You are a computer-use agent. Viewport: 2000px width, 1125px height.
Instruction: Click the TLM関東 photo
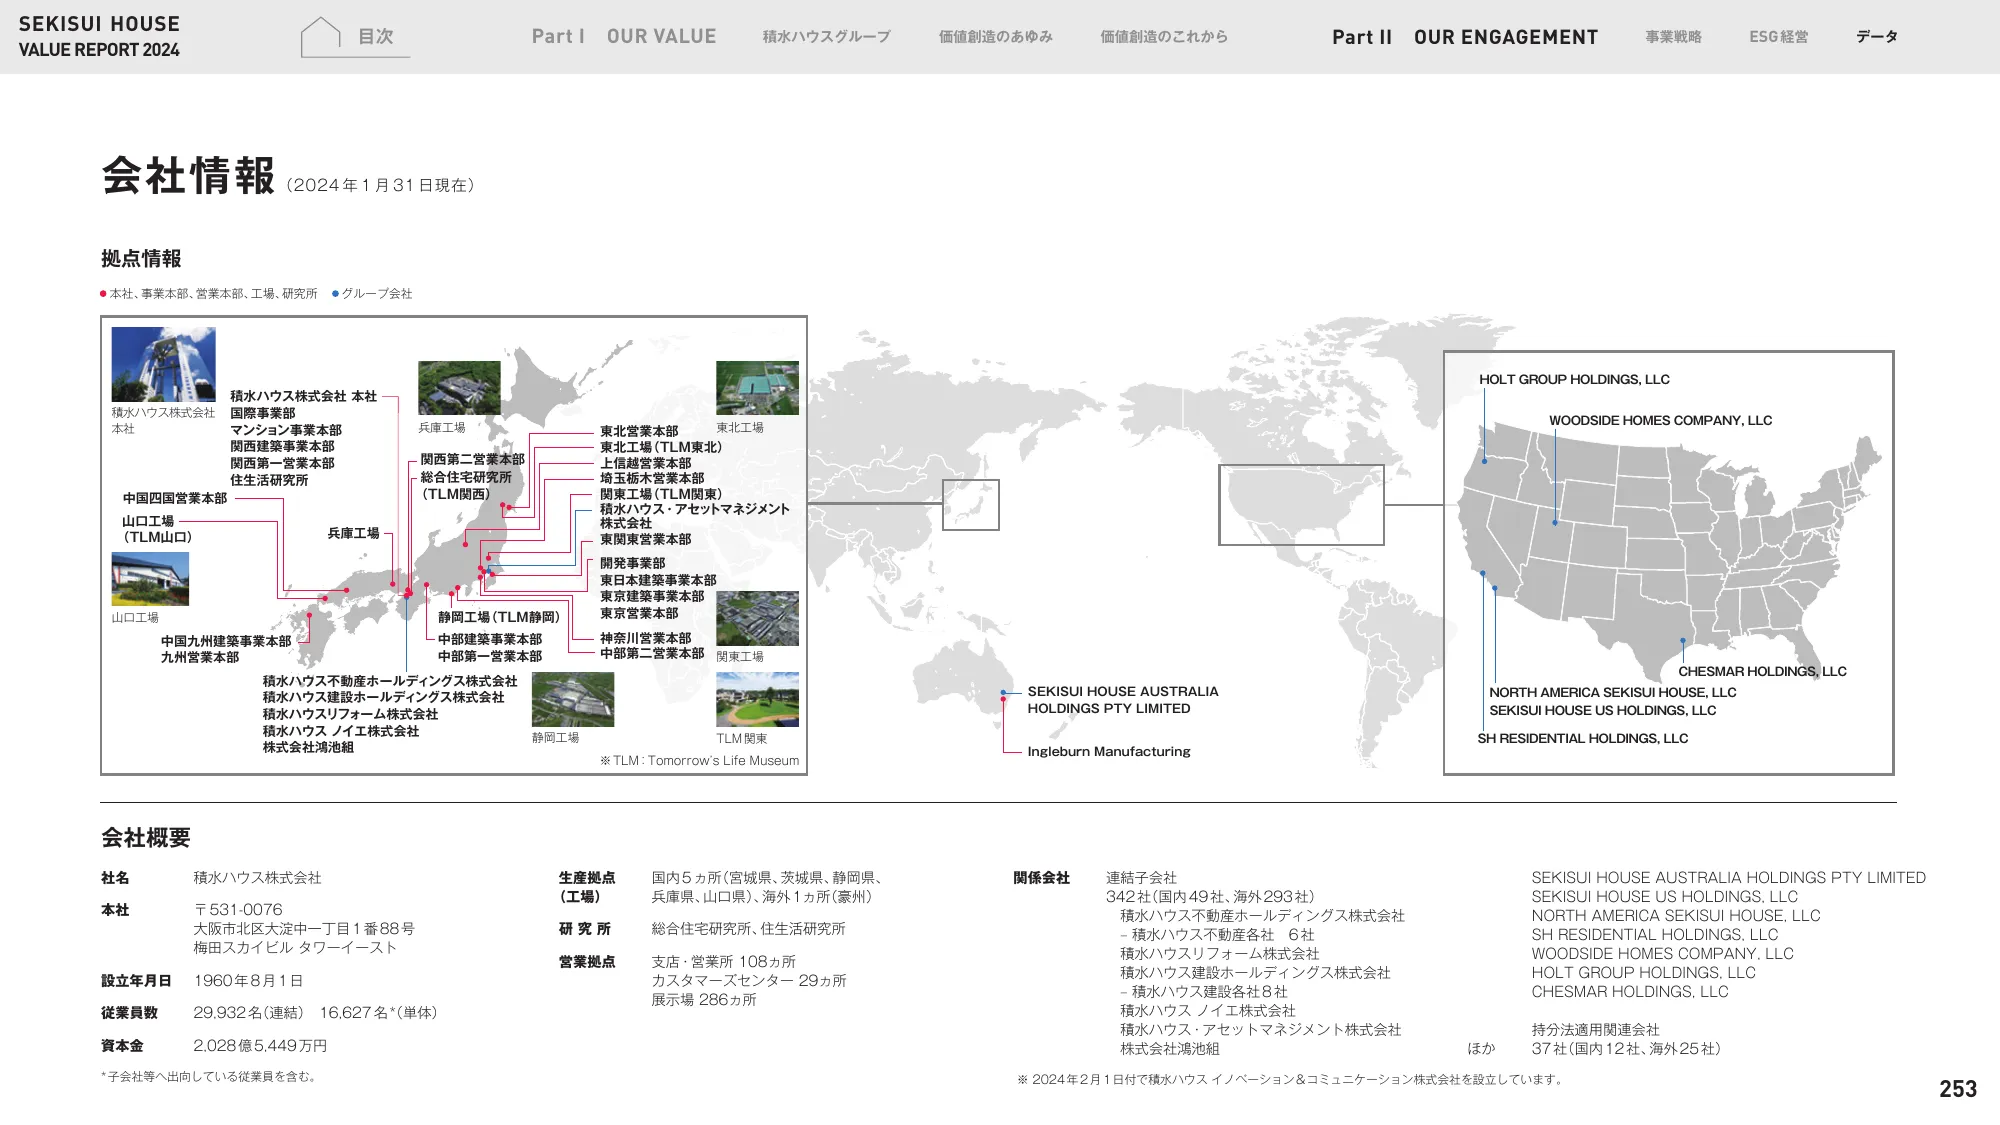(757, 699)
